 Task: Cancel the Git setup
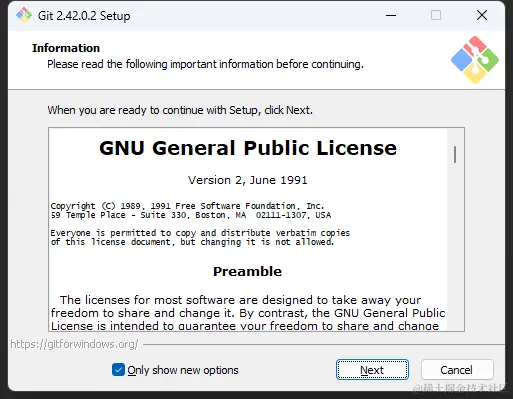point(457,370)
